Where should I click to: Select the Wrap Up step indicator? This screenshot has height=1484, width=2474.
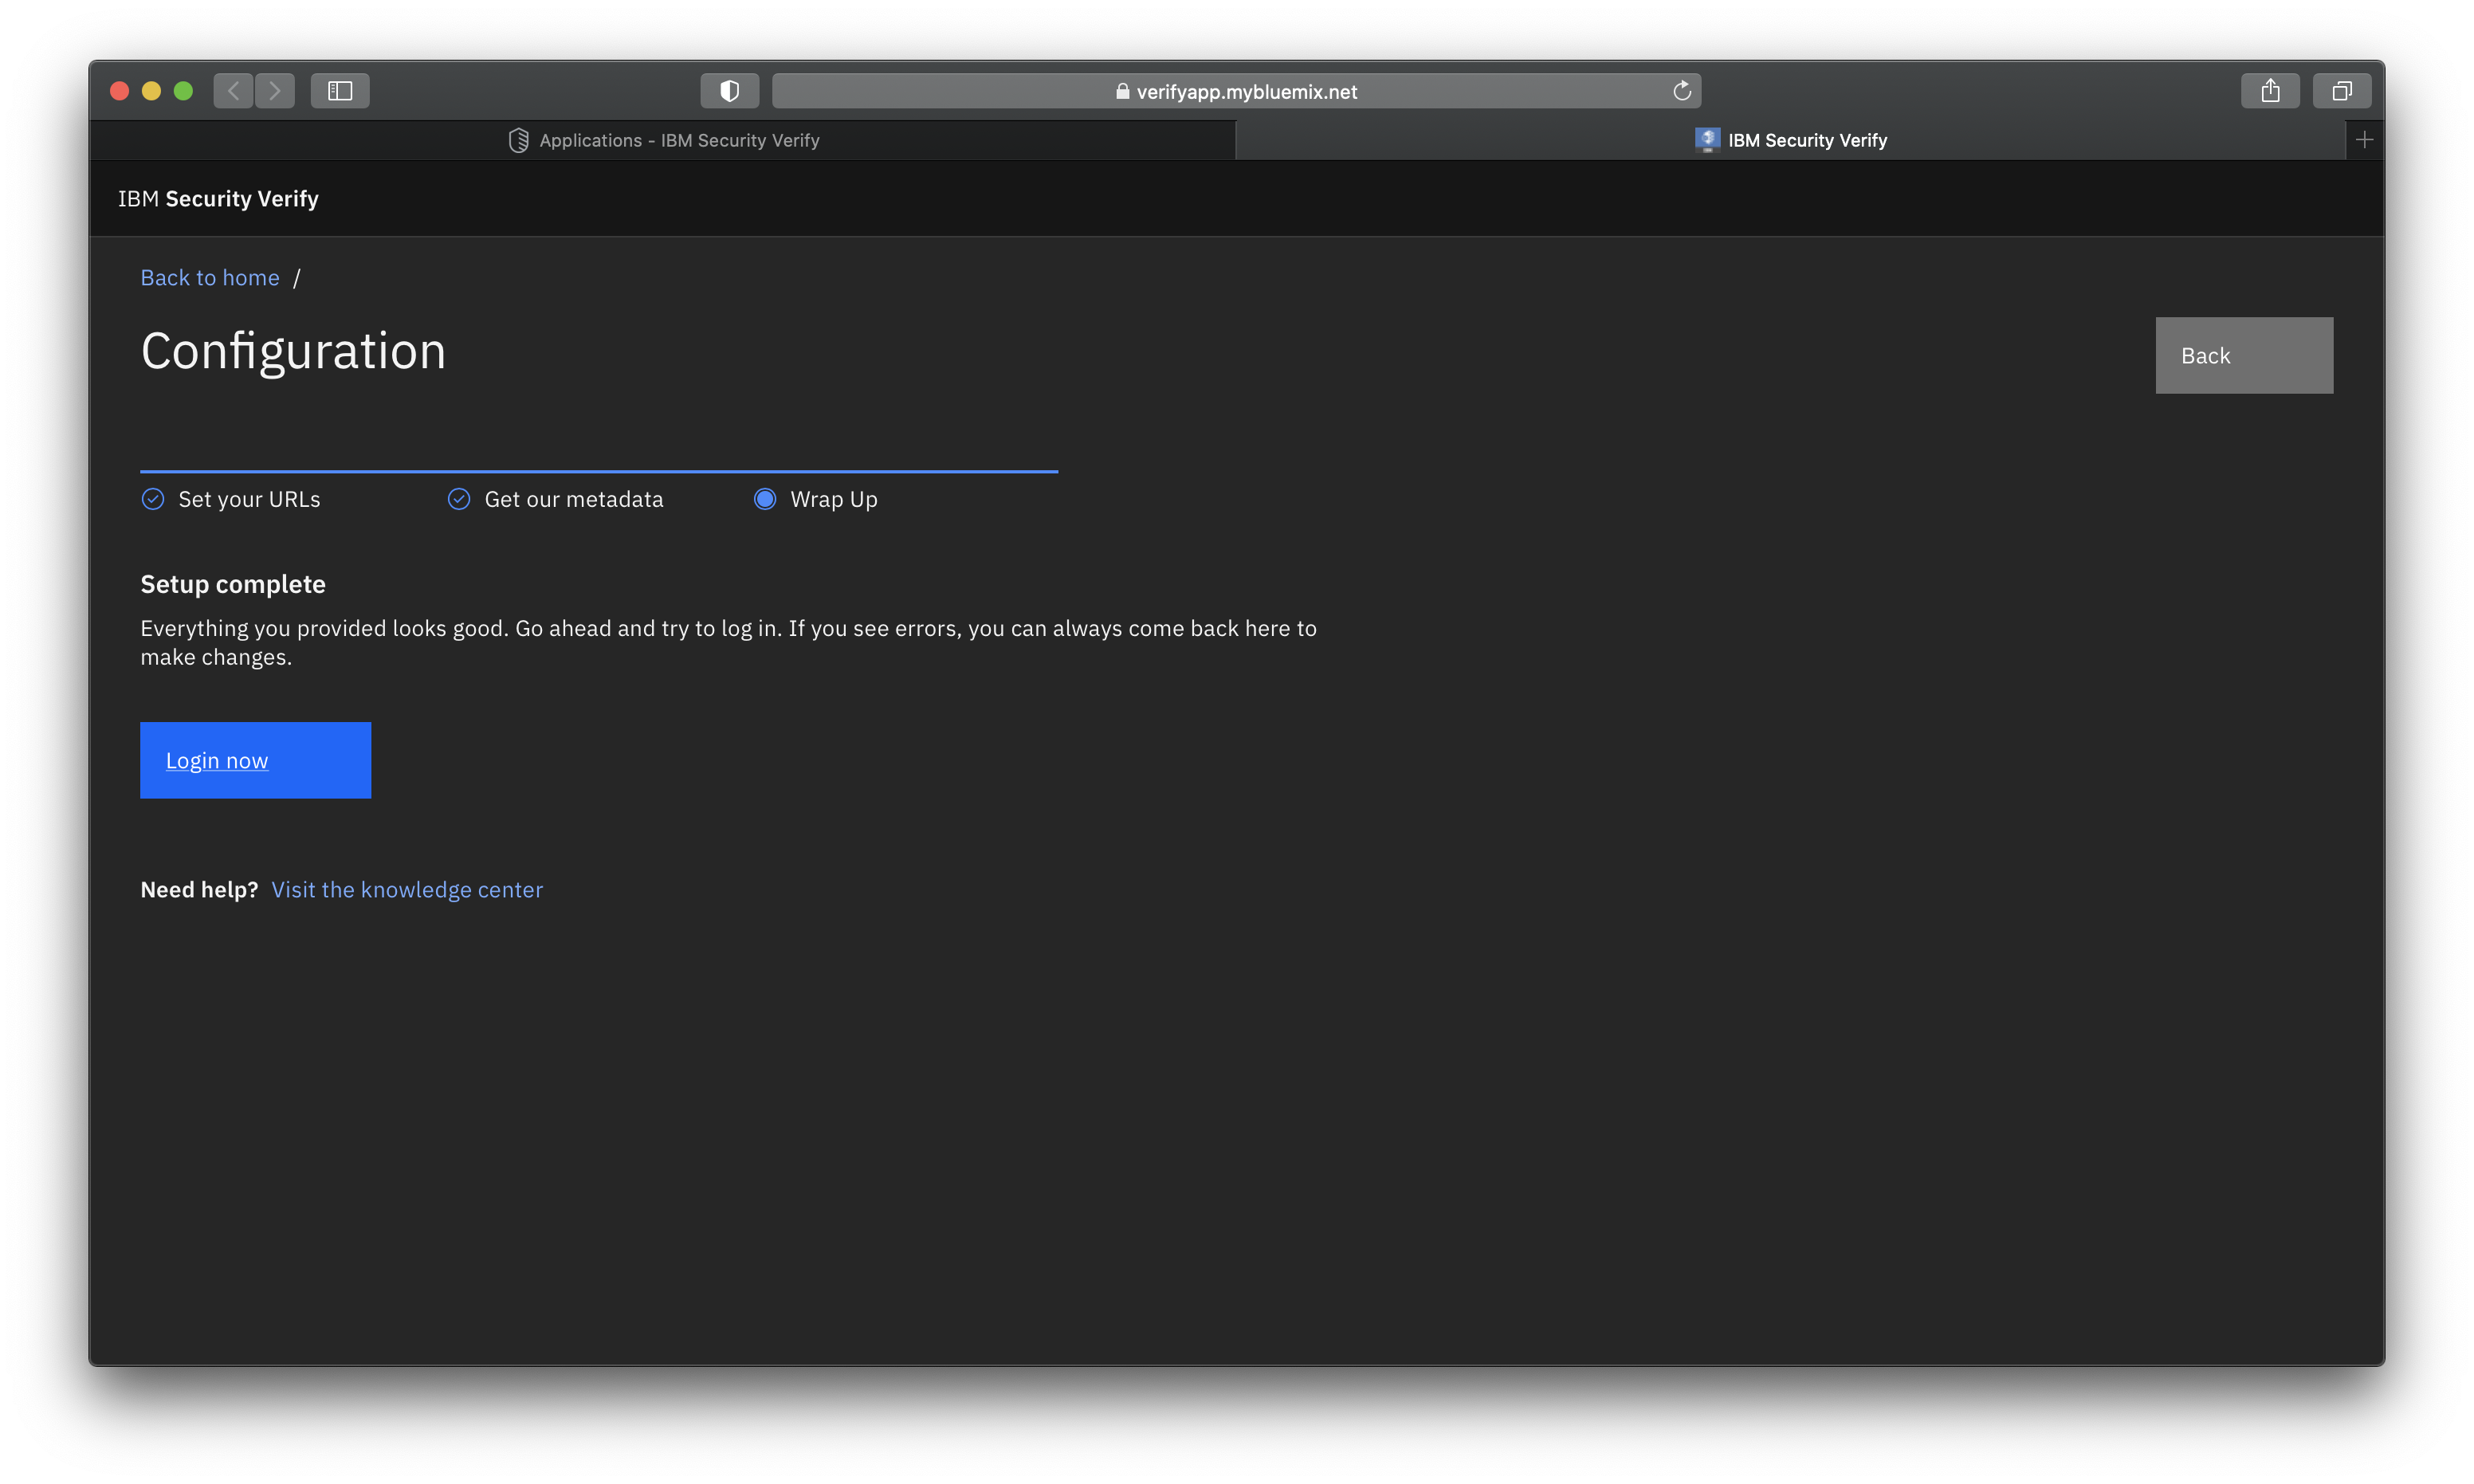(x=765, y=499)
